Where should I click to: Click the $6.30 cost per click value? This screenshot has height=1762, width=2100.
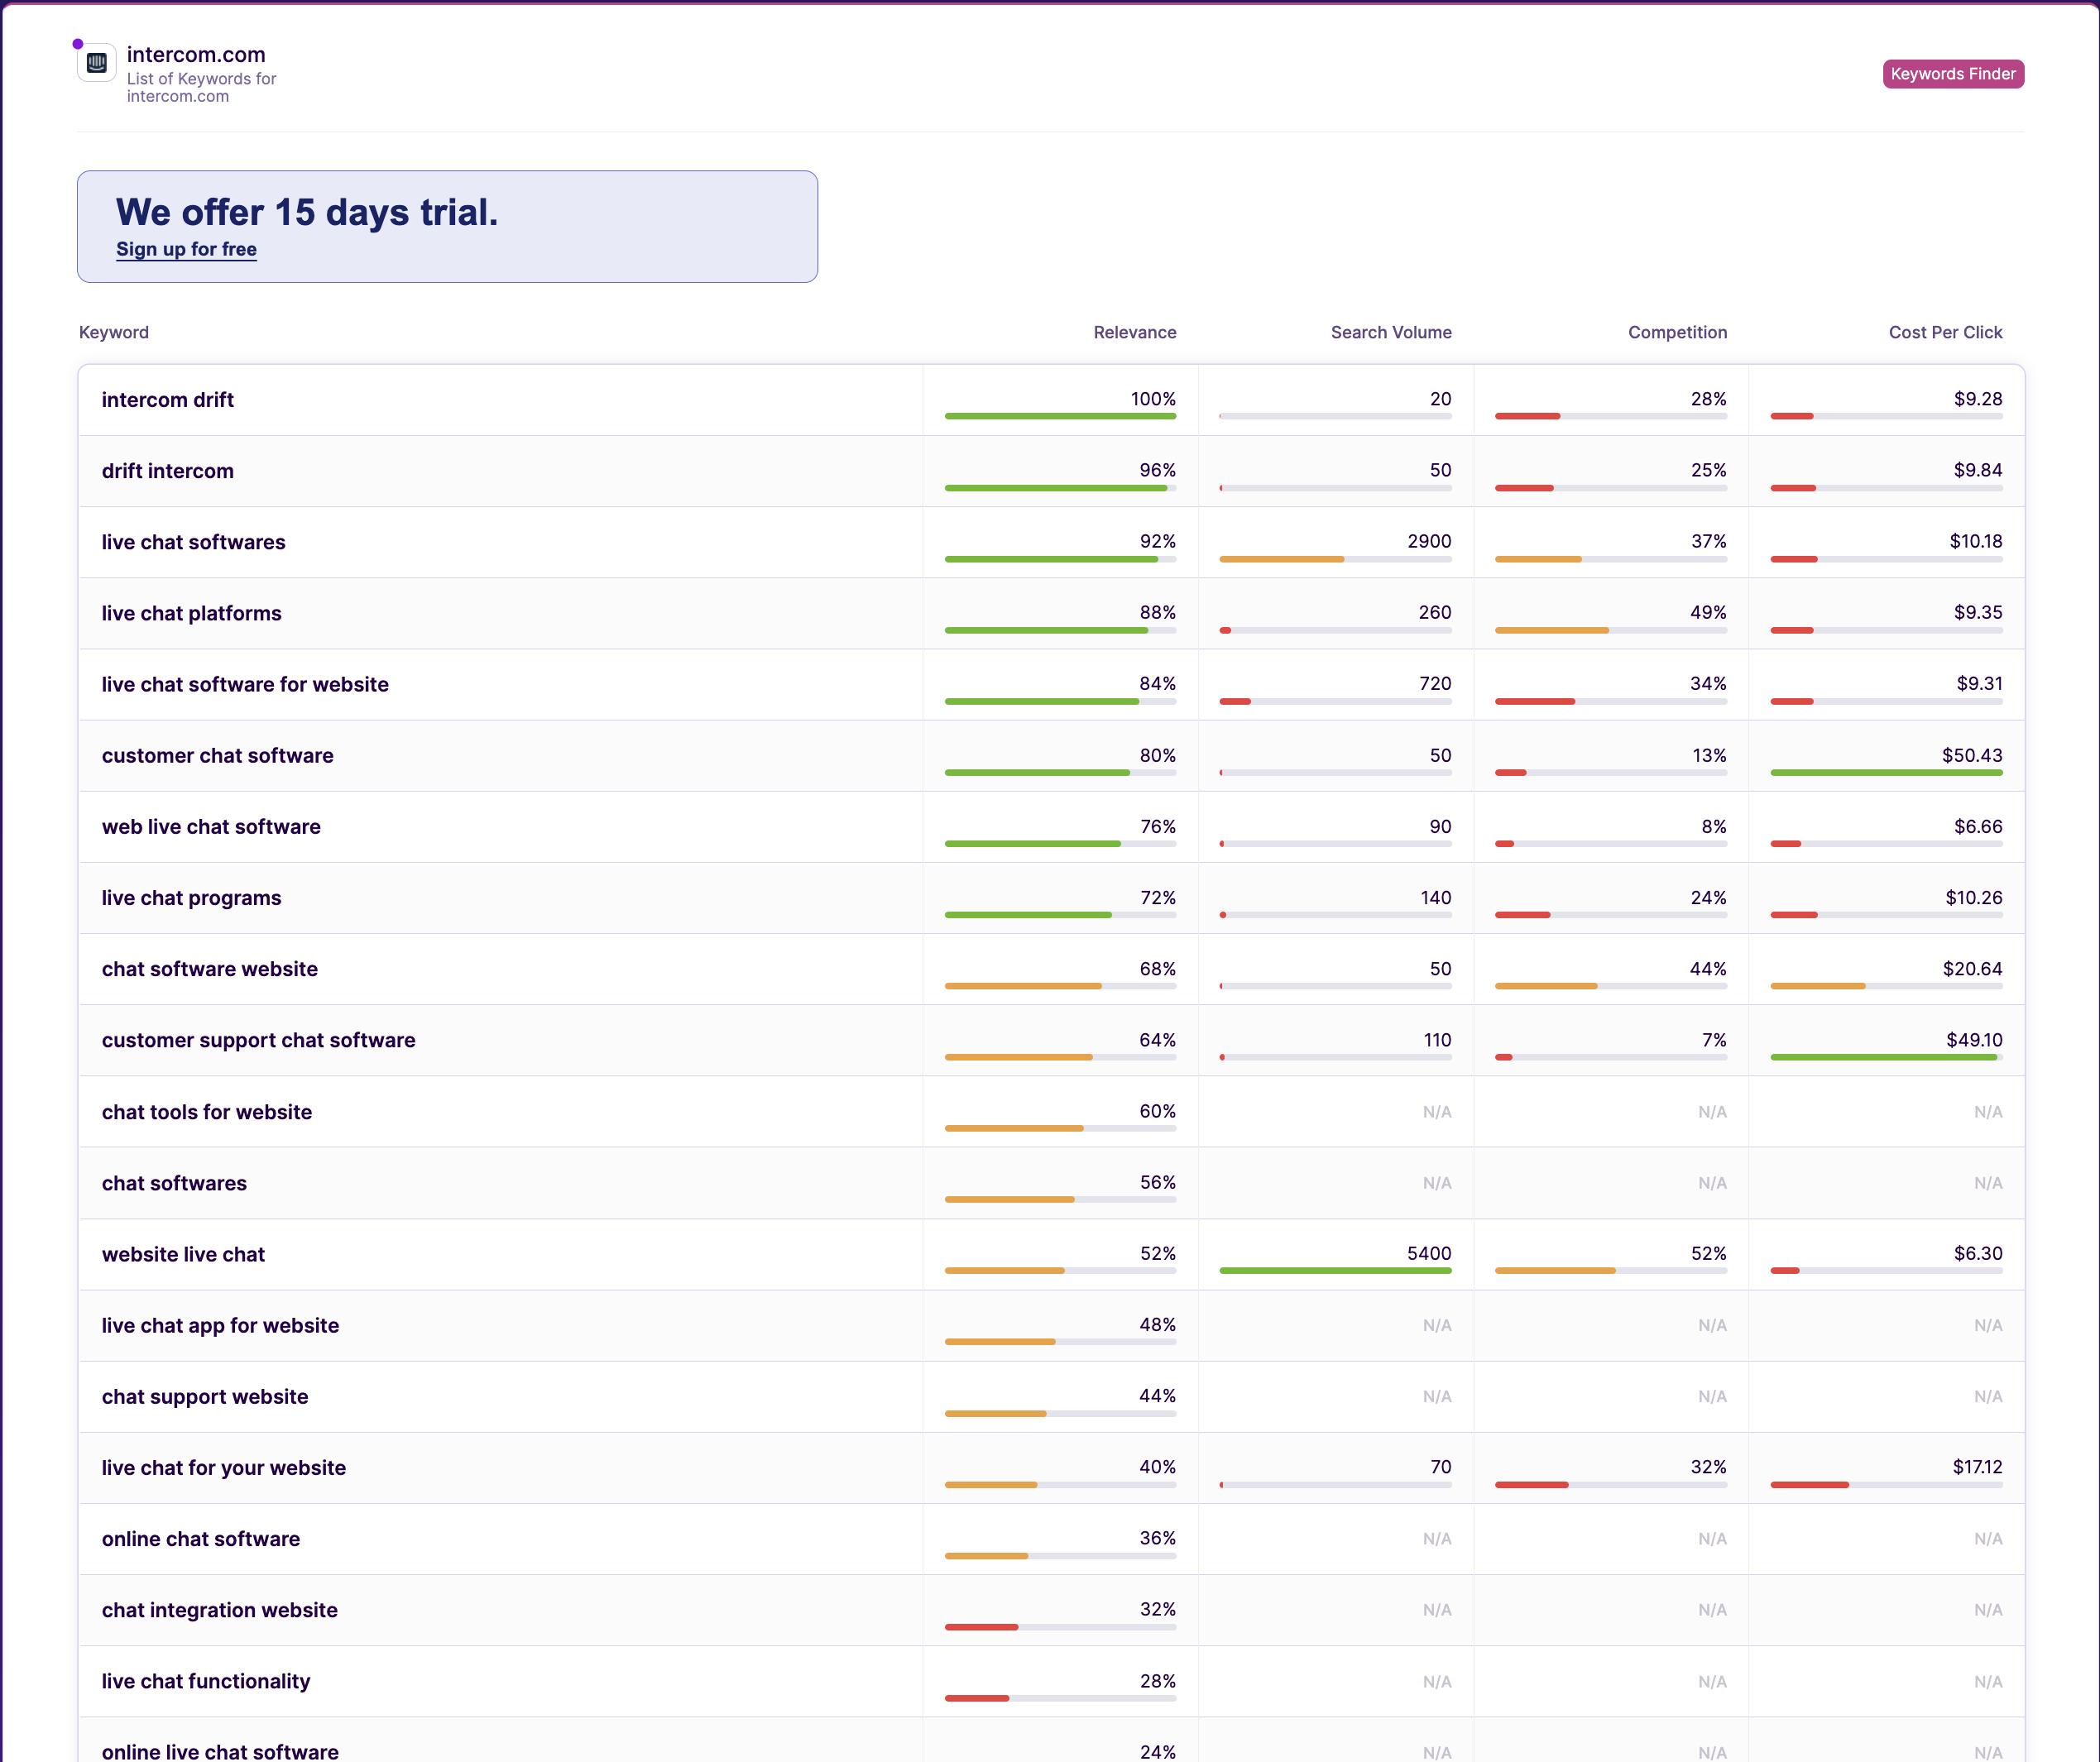coord(1978,1253)
